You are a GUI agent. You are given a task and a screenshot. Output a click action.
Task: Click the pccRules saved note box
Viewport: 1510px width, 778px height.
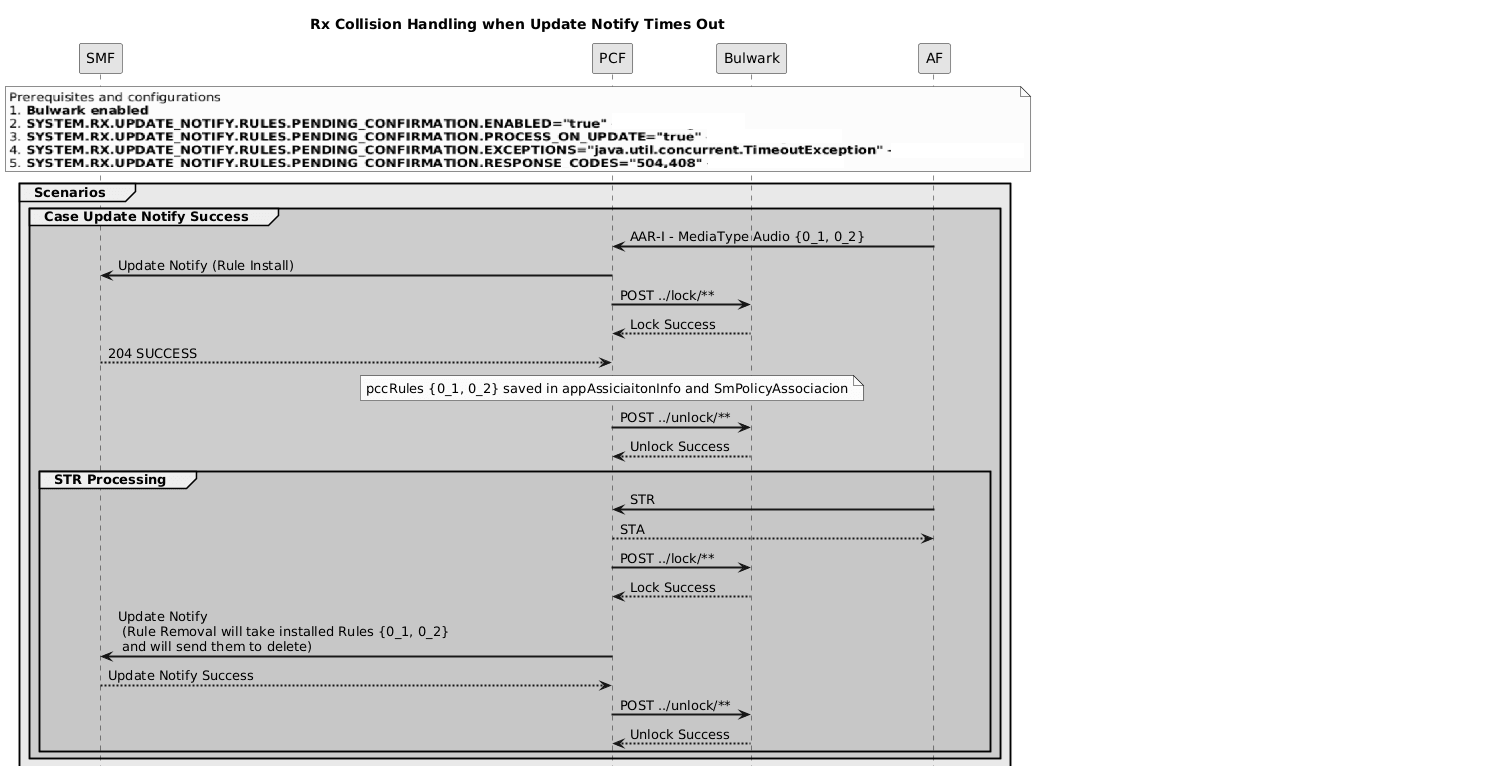[x=612, y=388]
